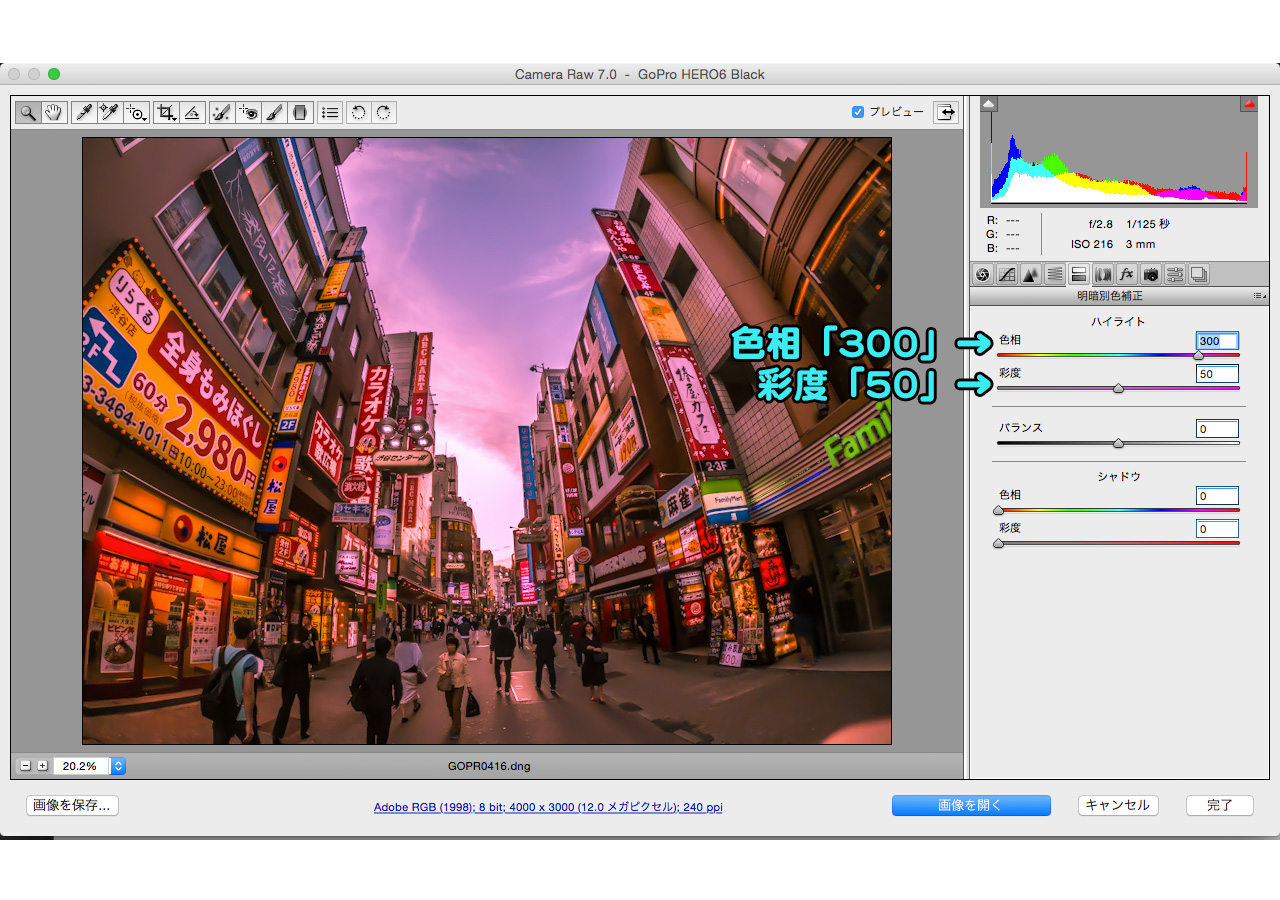Switch to the Effects (fx) tab
The image size is (1280, 900).
tap(1127, 274)
